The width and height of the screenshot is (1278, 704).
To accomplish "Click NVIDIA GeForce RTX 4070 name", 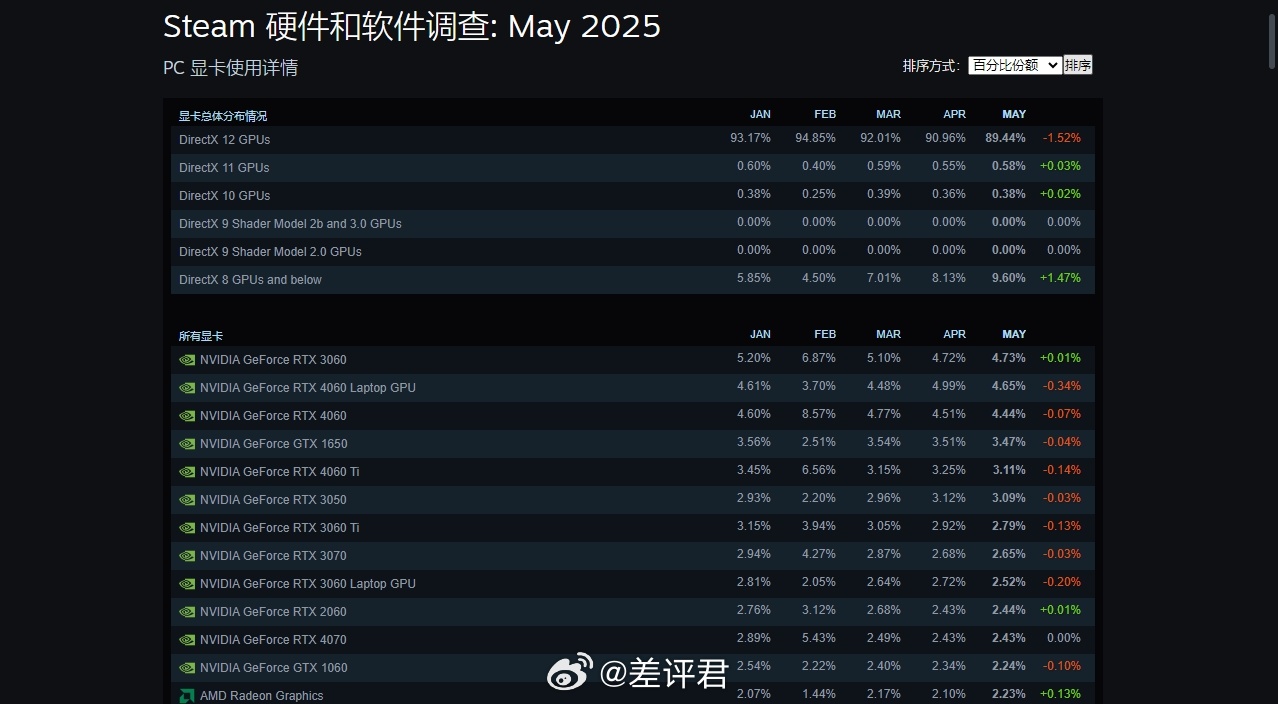I will (x=273, y=640).
